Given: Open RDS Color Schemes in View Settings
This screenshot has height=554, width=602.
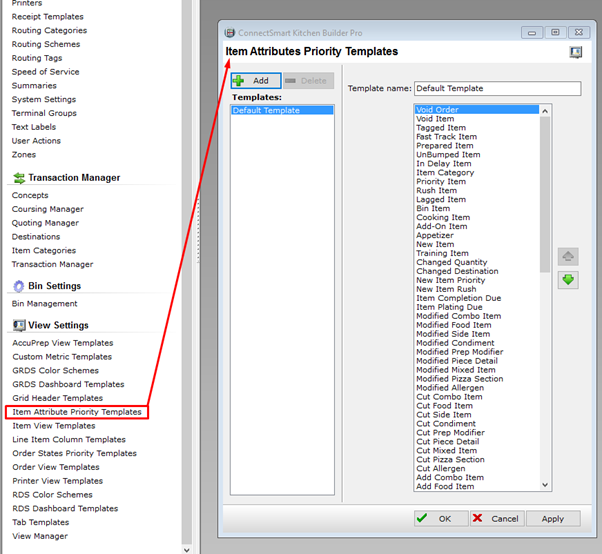Looking at the screenshot, I should (52, 495).
